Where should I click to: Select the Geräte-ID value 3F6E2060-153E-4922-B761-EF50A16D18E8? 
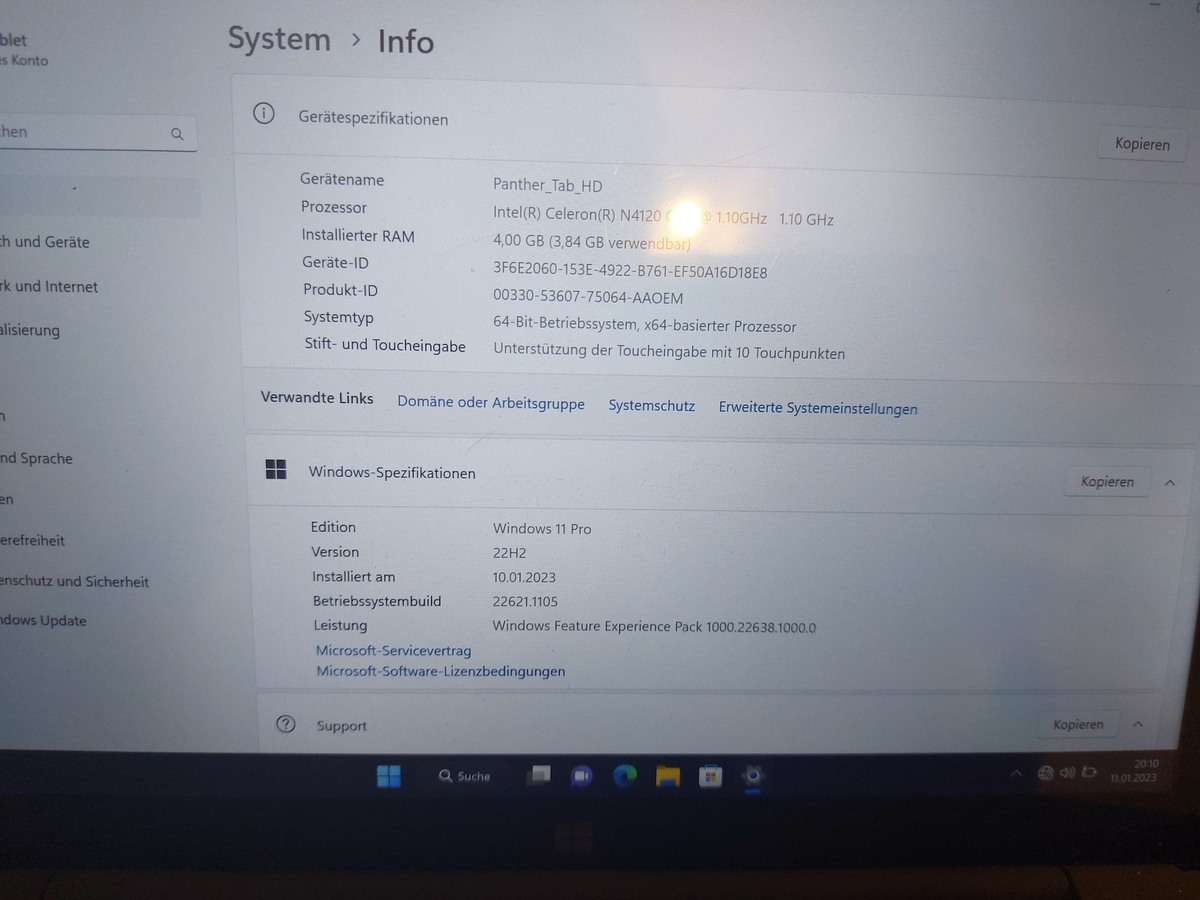coord(630,271)
